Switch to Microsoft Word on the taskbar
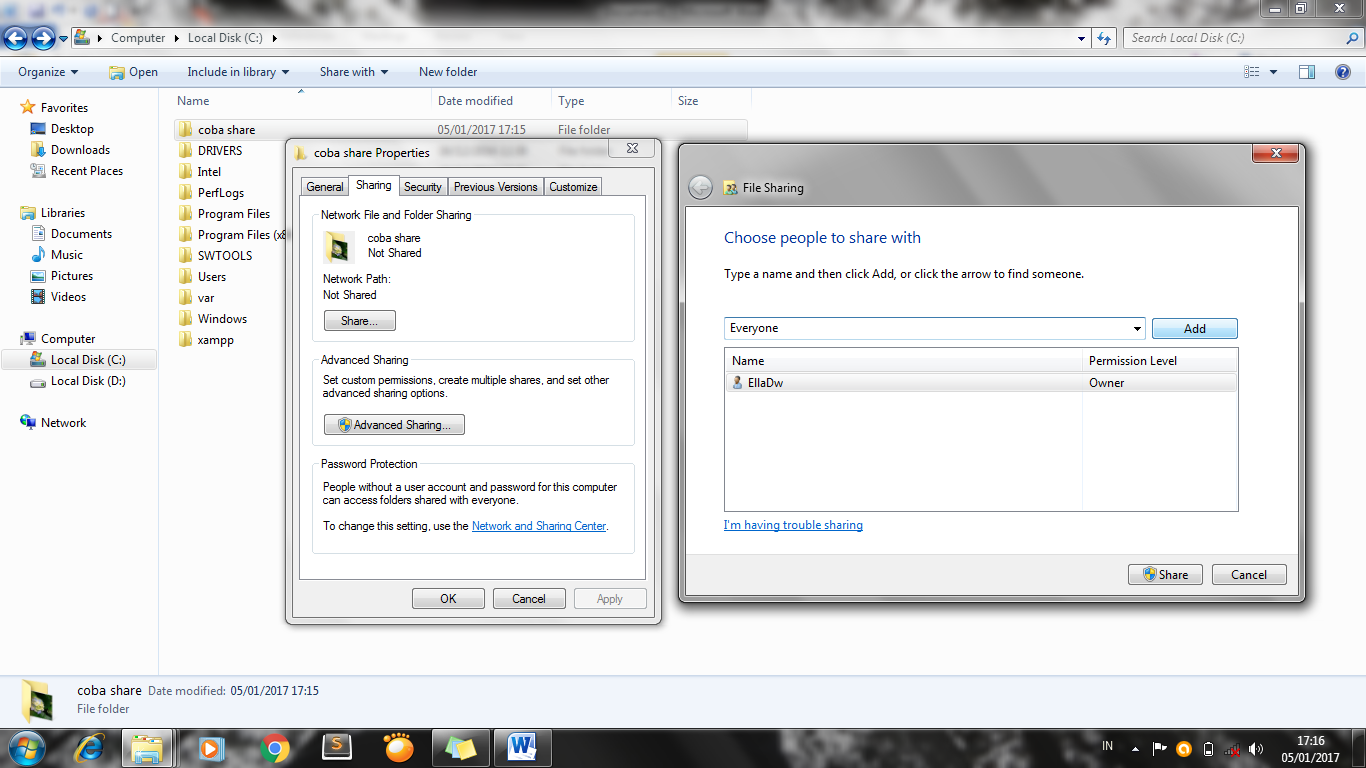This screenshot has height=768, width=1366. pyautogui.click(x=523, y=747)
